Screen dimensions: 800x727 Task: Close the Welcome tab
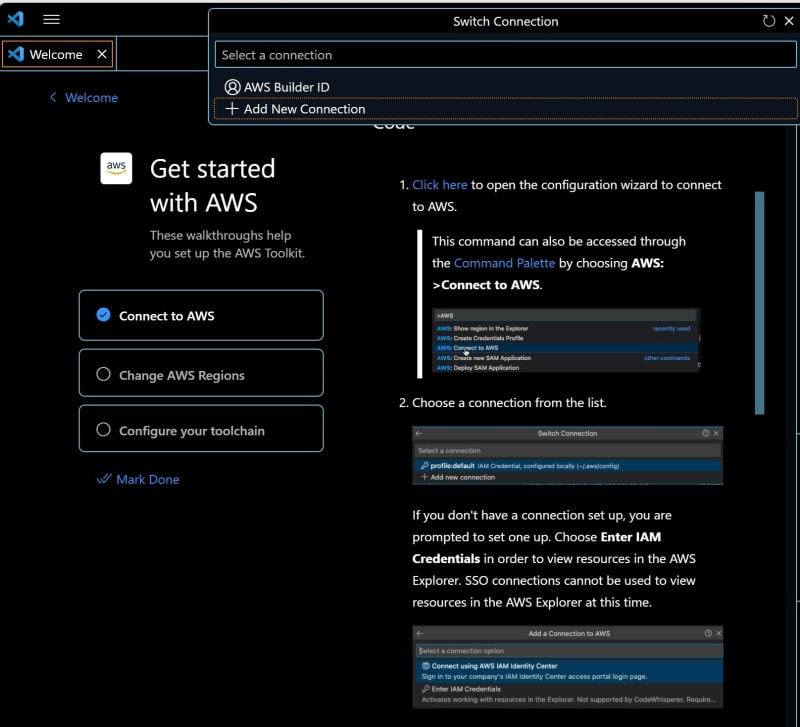102,54
